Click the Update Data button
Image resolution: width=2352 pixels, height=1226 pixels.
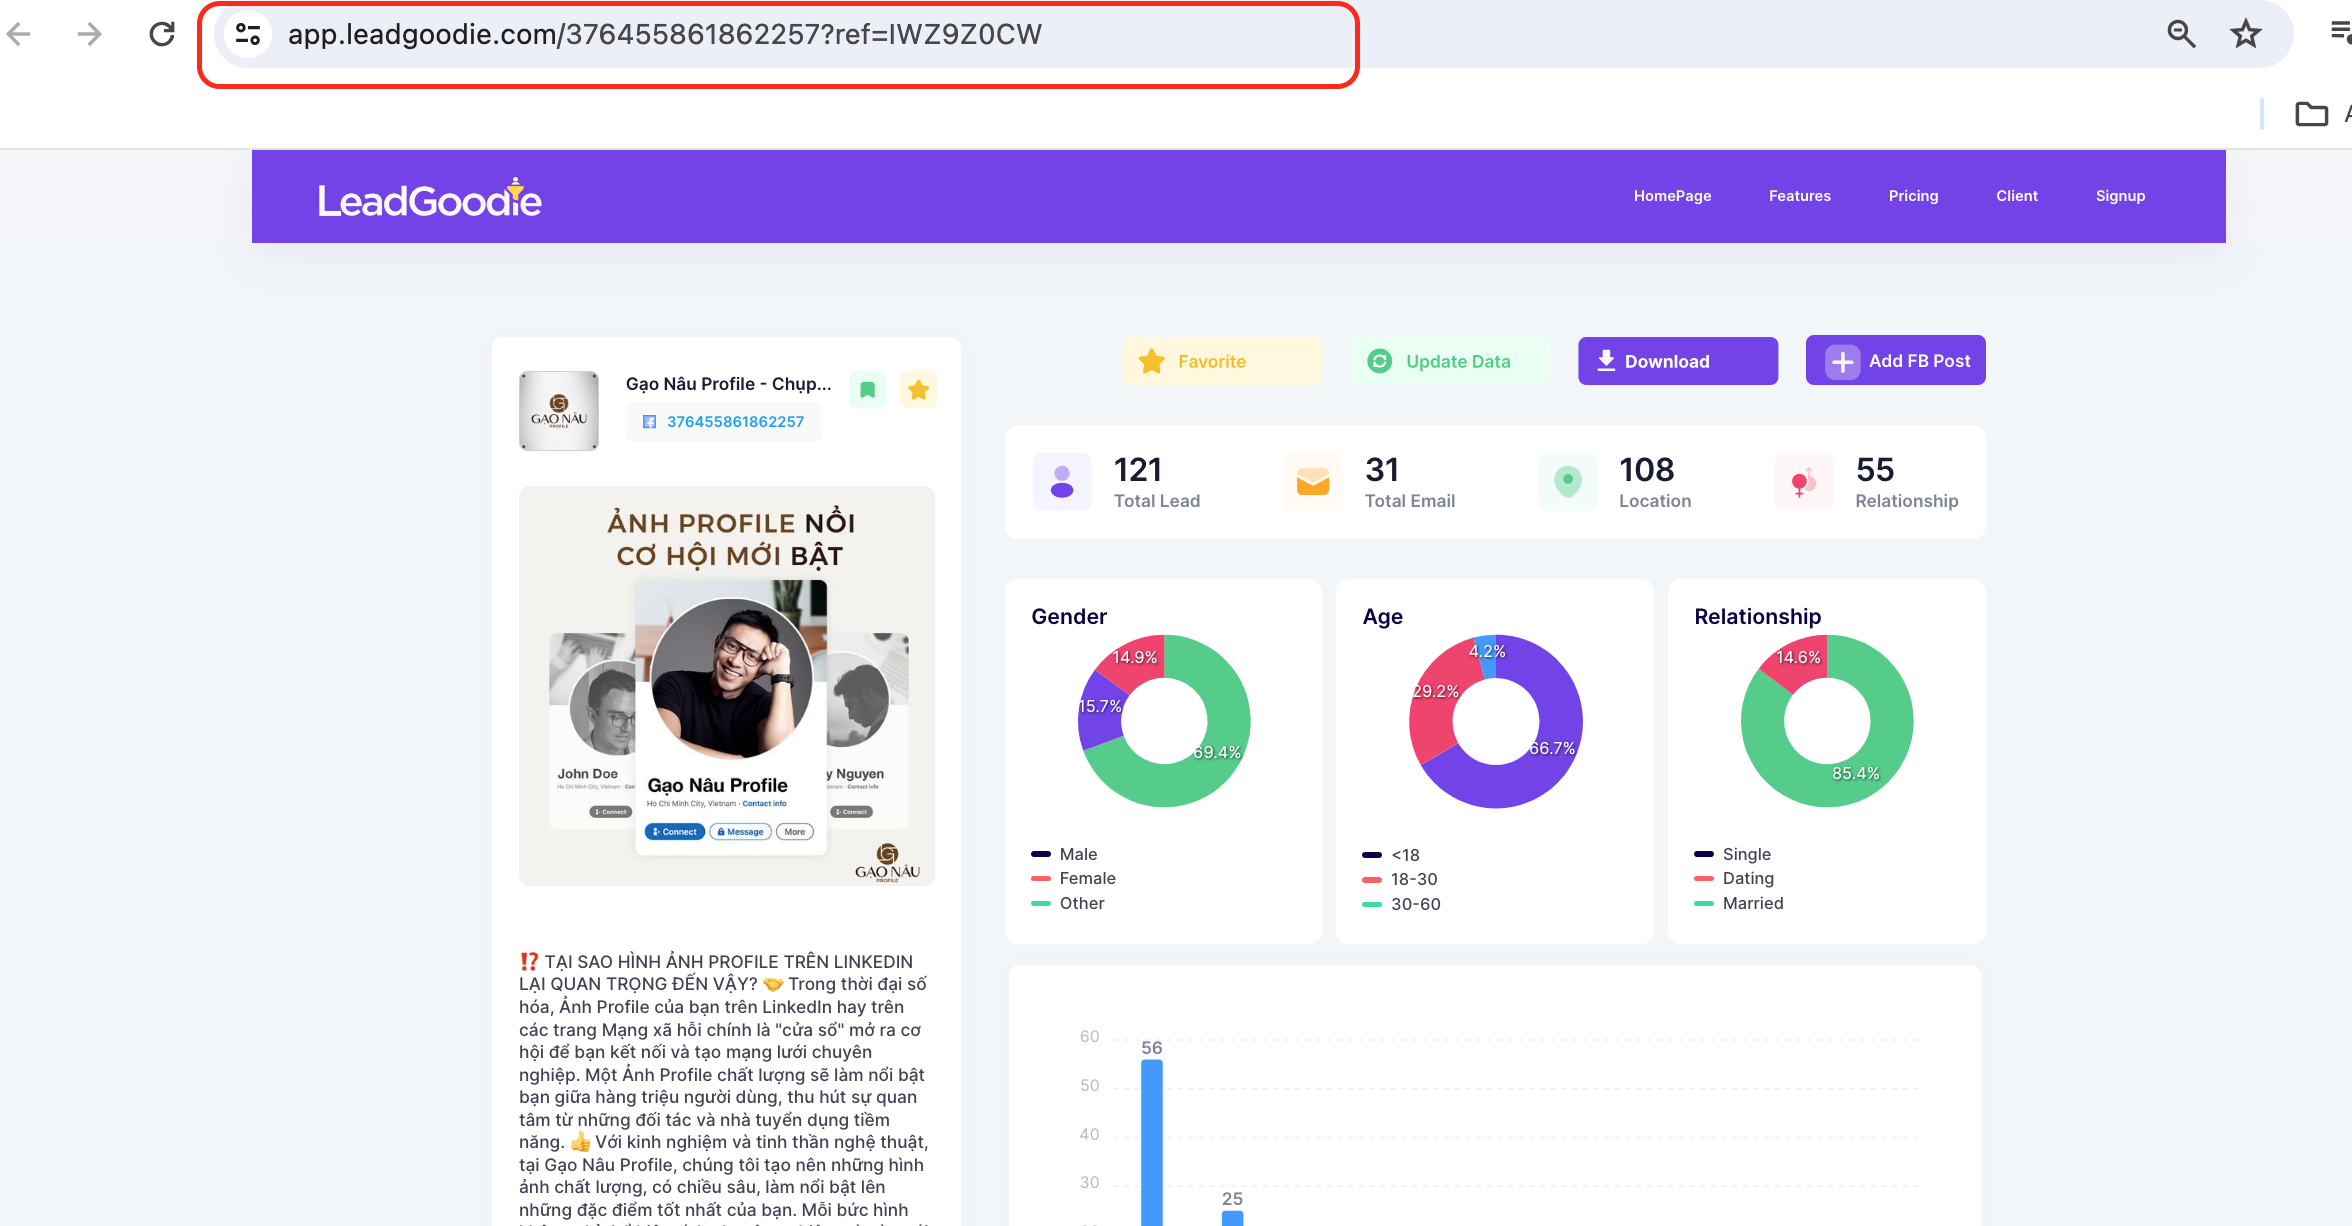[x=1448, y=361]
